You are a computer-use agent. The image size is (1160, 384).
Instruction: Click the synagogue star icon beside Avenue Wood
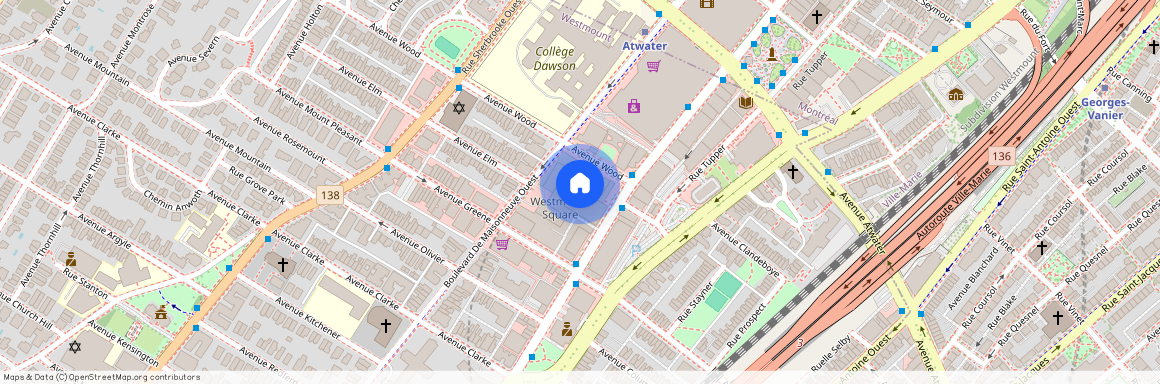click(459, 108)
